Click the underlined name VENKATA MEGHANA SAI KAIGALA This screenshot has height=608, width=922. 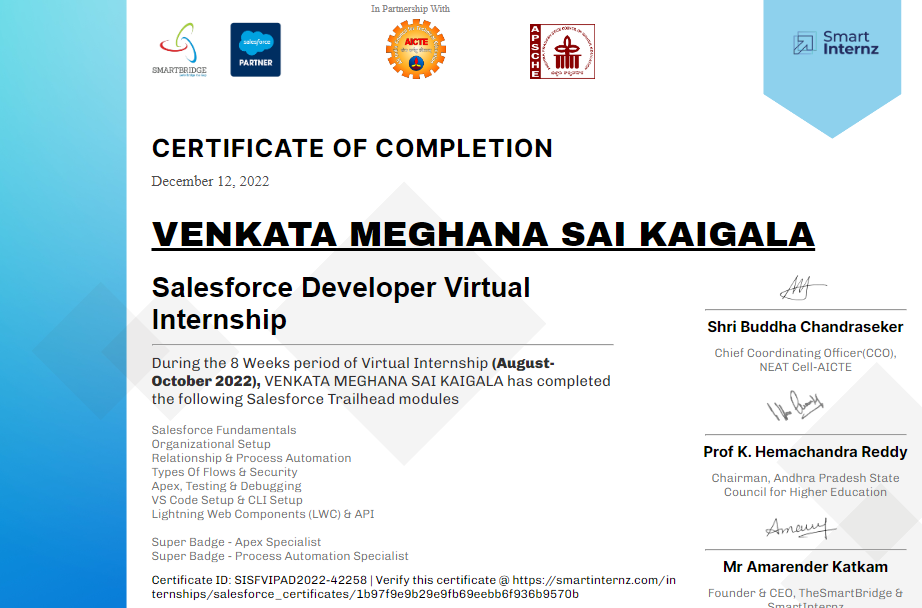(483, 235)
